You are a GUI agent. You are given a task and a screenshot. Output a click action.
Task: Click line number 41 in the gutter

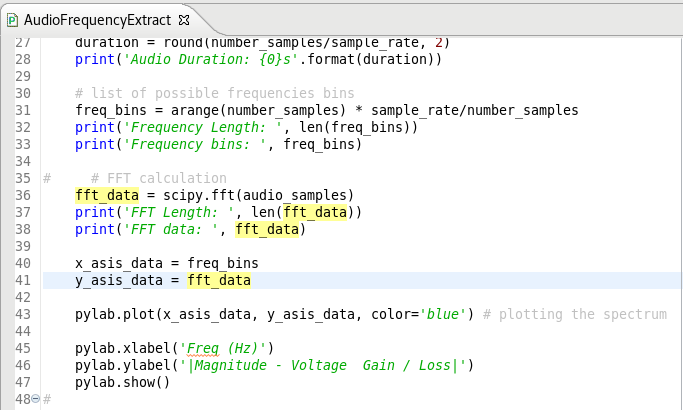23,280
